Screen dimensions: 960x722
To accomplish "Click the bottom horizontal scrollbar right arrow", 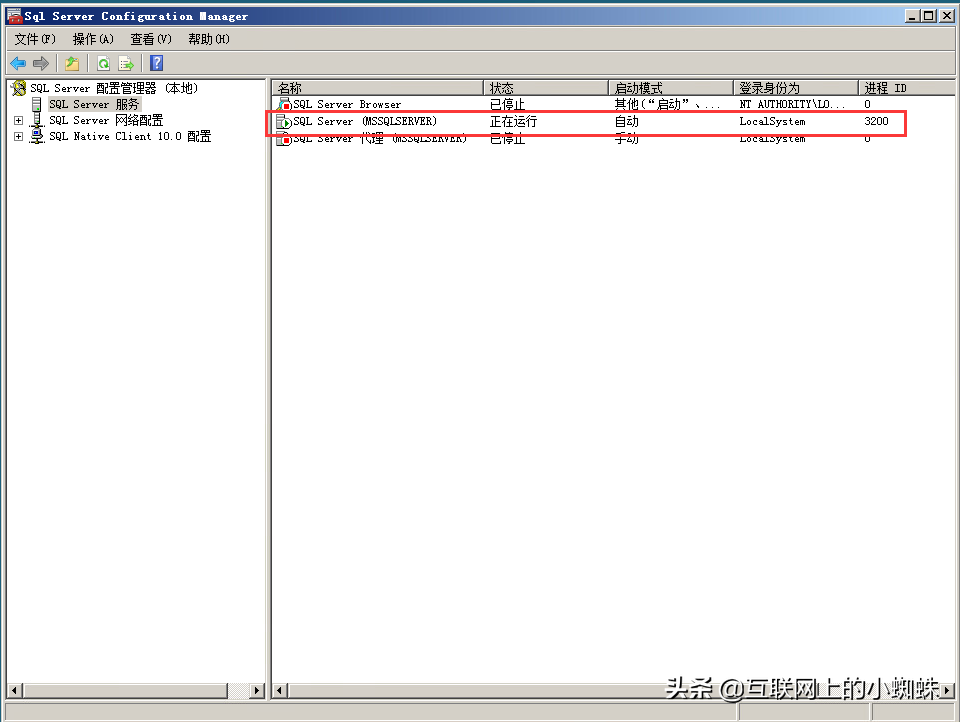I will [x=949, y=690].
